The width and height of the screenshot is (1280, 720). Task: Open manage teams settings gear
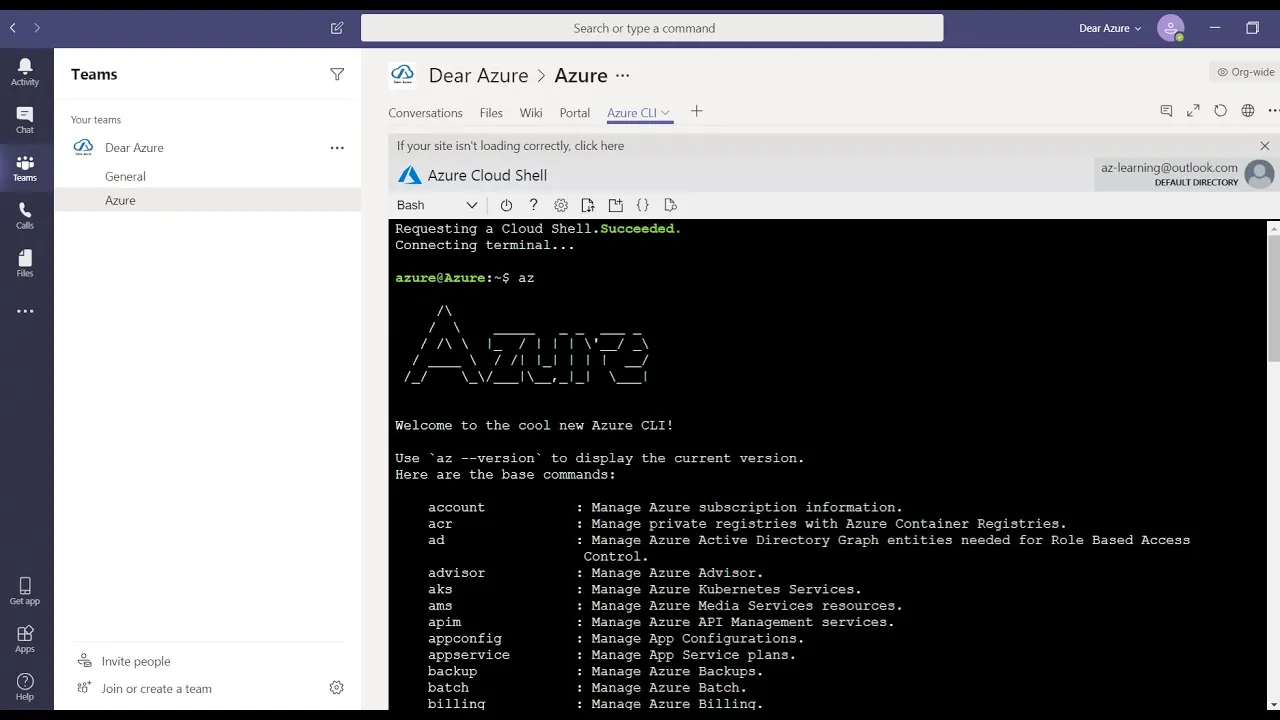coord(336,688)
